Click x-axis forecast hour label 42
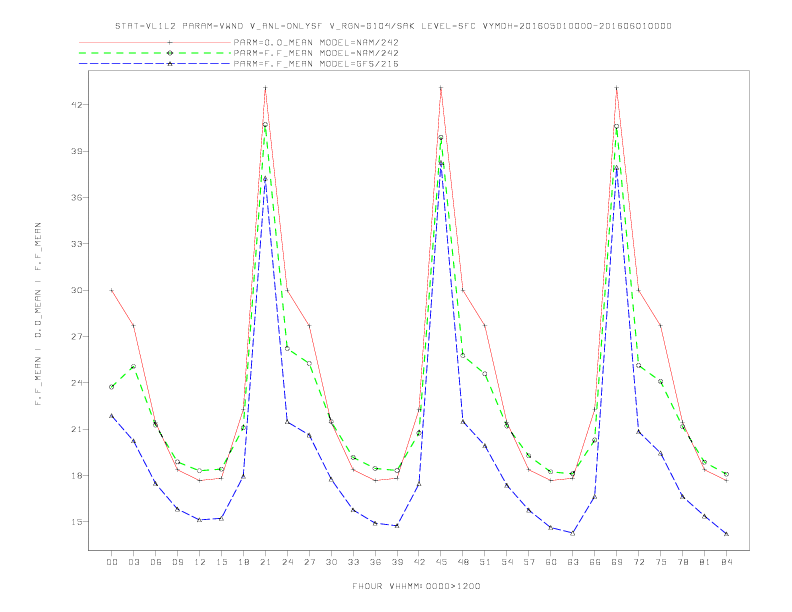Viewport: 792px width, 612px height. (419, 562)
